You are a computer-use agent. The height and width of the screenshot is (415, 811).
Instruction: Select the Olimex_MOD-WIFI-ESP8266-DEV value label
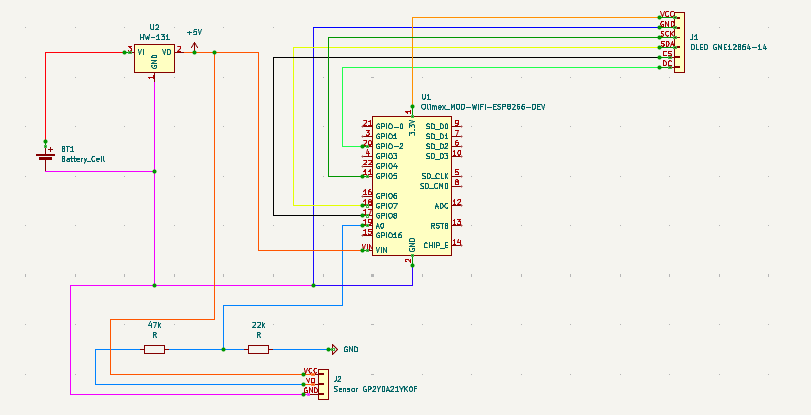(x=483, y=106)
